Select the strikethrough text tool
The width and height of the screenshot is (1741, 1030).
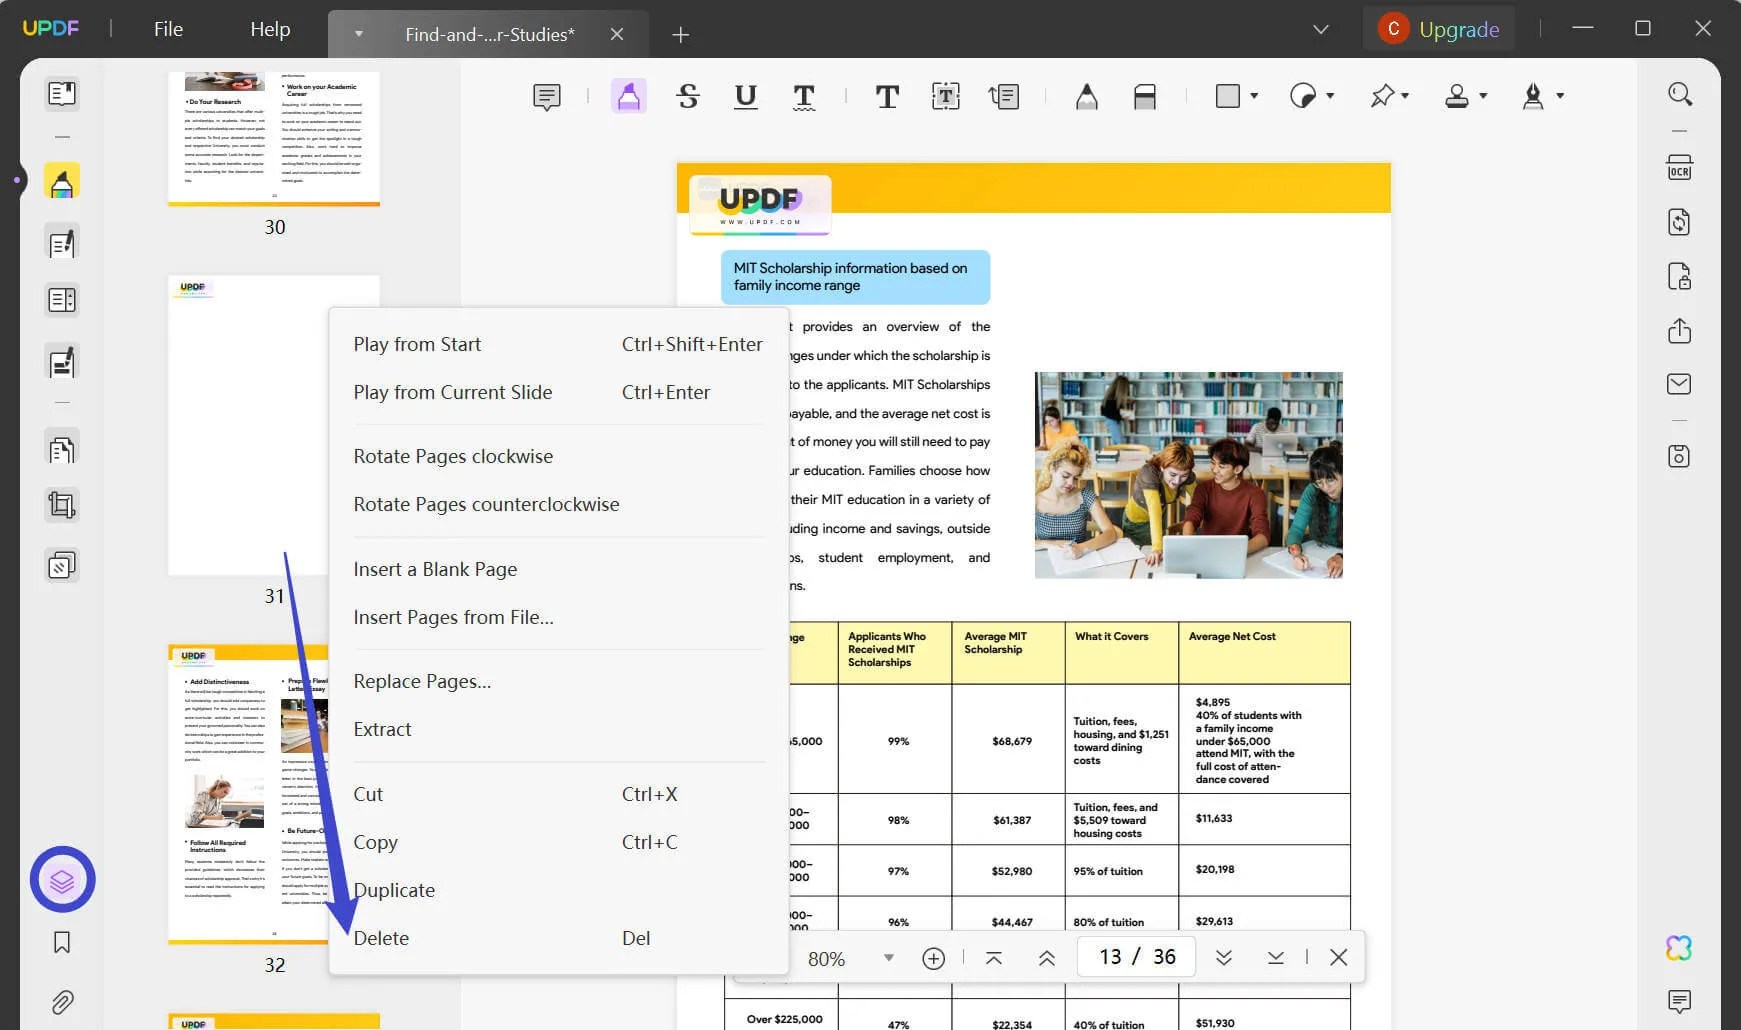[x=688, y=96]
